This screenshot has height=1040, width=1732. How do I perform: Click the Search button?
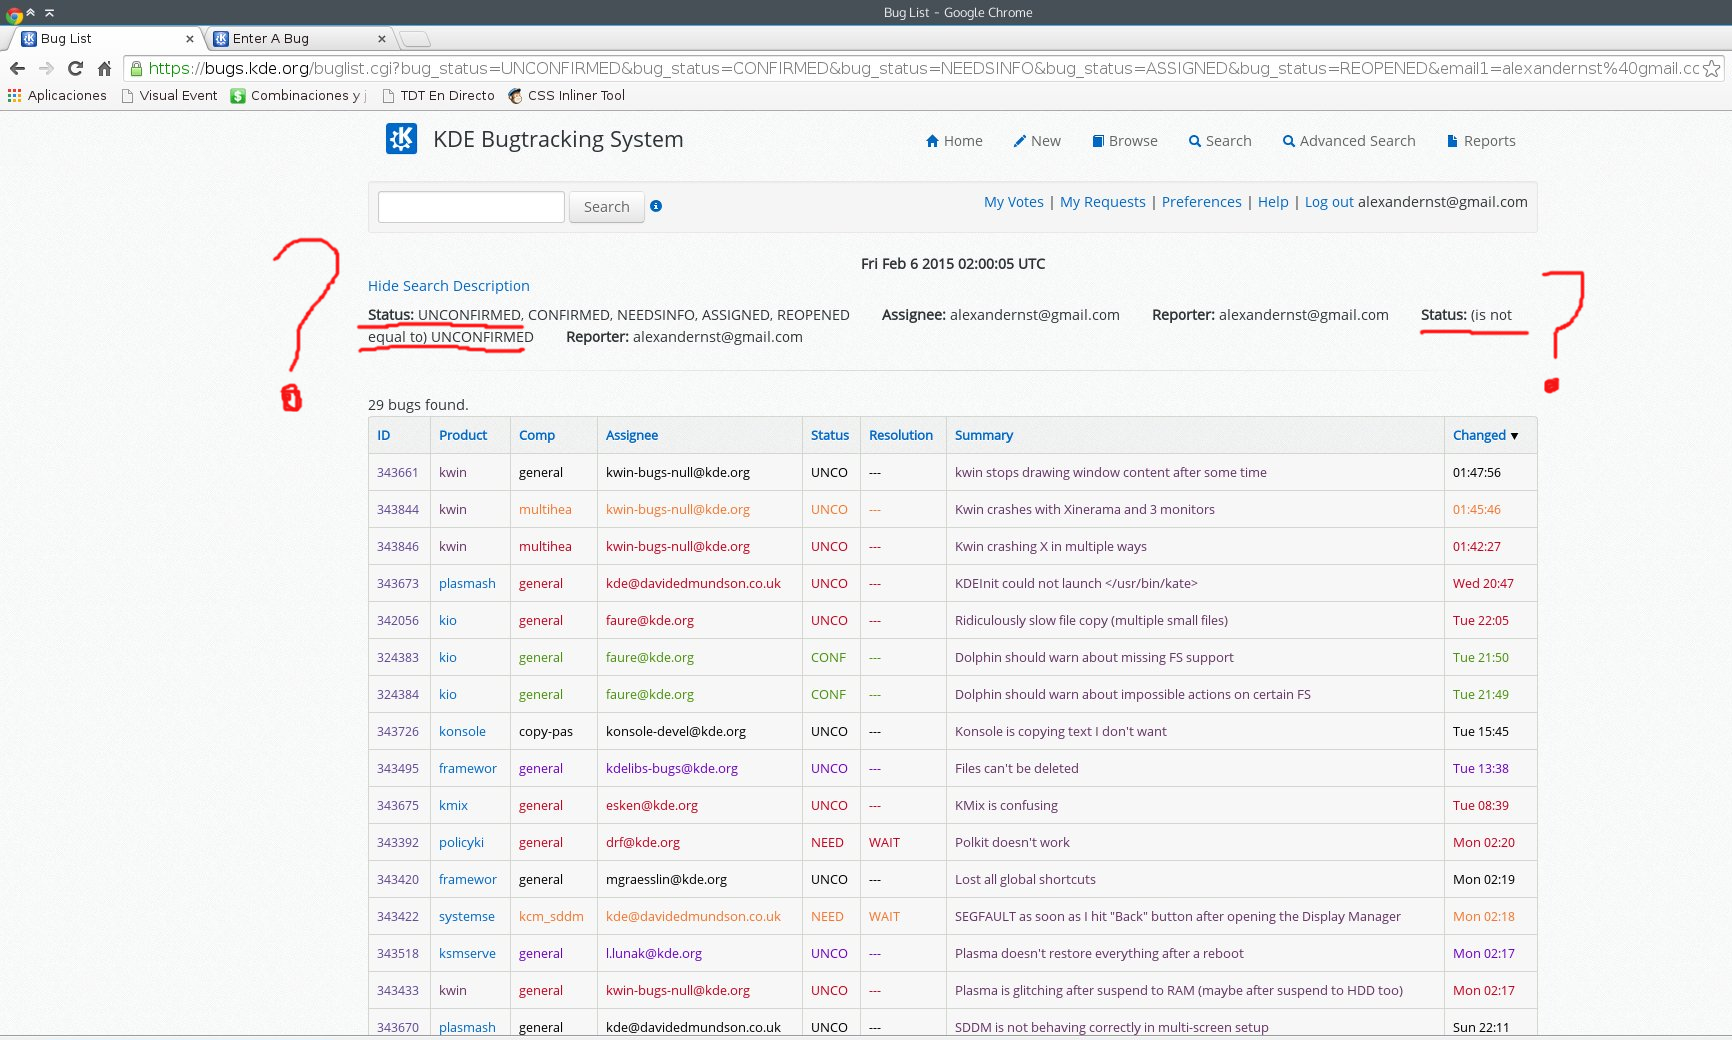[x=606, y=207]
